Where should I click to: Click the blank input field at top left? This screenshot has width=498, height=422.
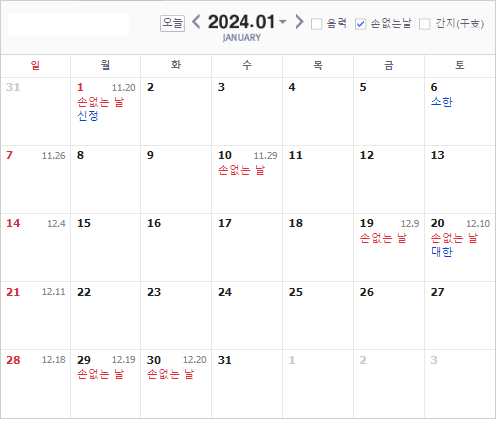click(68, 24)
